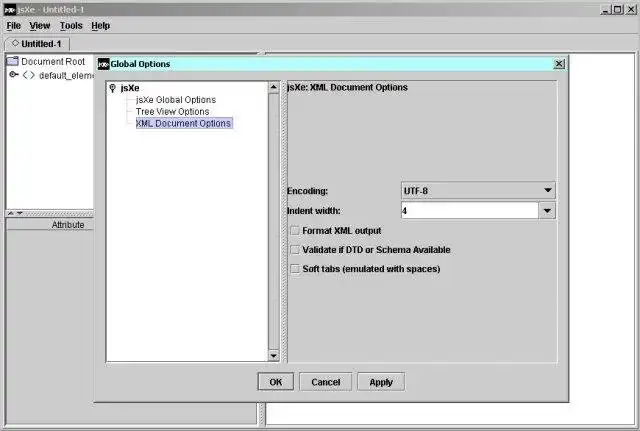Screen dimensions: 640x431
Task: Click the Apply button
Action: 381,382
